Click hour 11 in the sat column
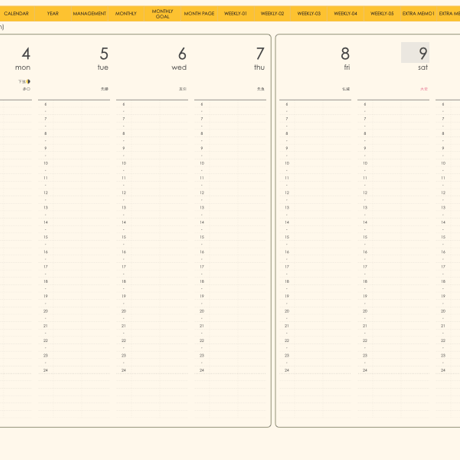Image resolution: width=460 pixels, height=460 pixels. point(365,178)
